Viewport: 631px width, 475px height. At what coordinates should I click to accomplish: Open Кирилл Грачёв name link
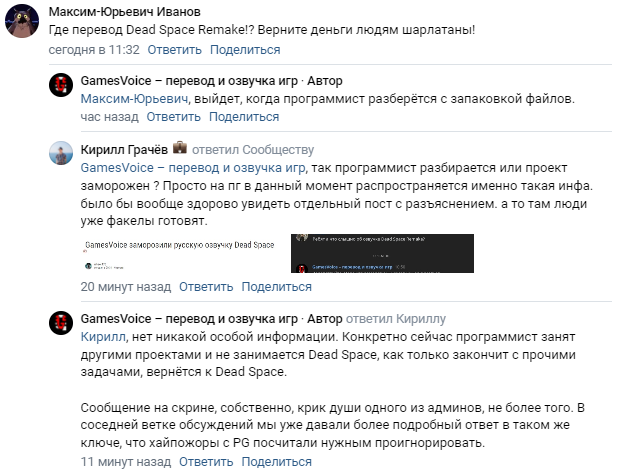124,150
